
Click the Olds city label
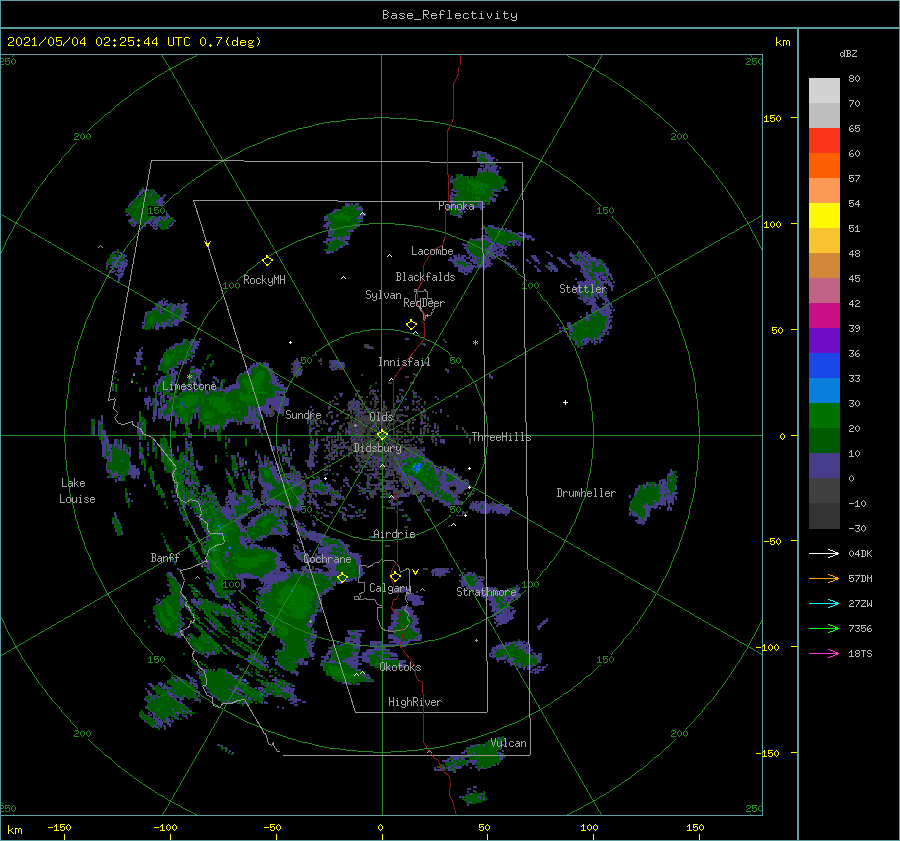(x=381, y=416)
